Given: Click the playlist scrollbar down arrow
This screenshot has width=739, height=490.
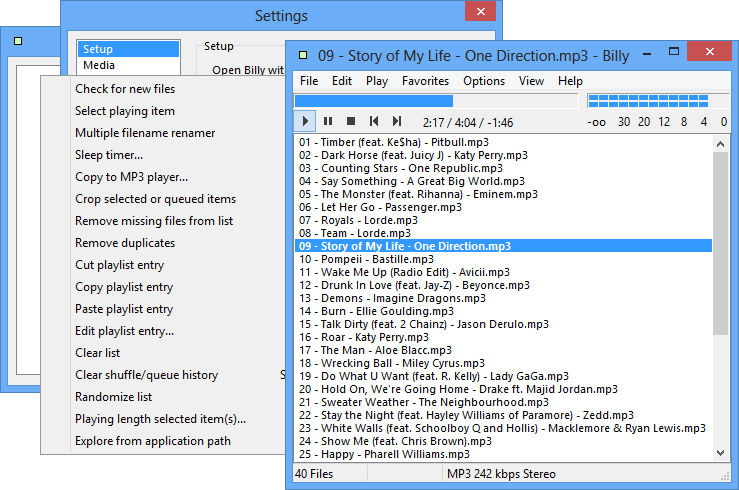Looking at the screenshot, I should coord(720,453).
